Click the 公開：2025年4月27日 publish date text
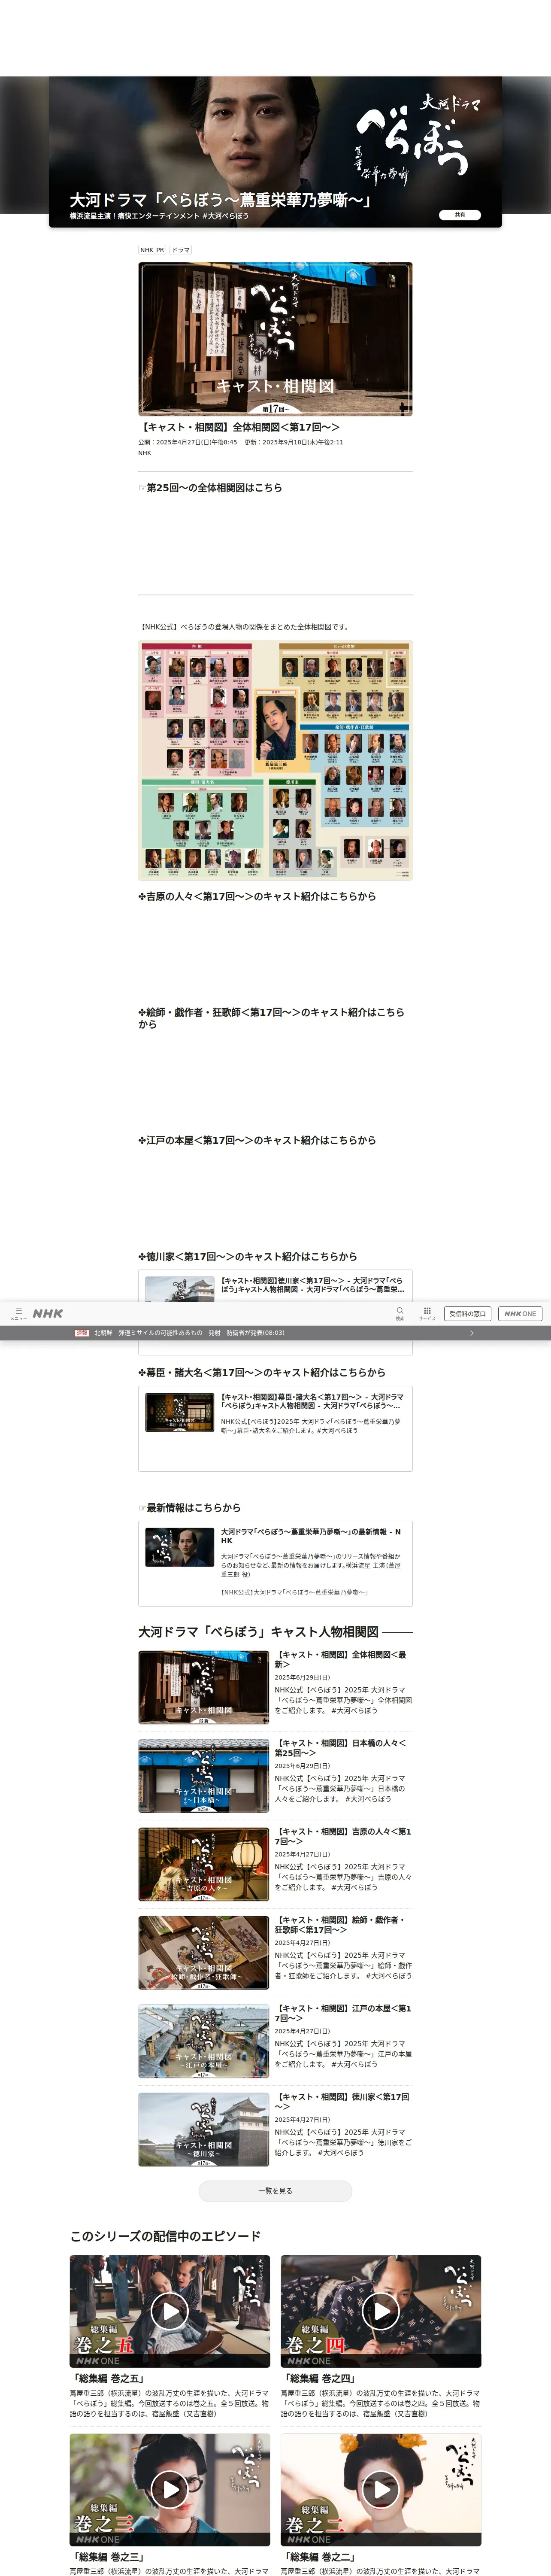Viewport: 551px width, 2576px height. (x=188, y=442)
